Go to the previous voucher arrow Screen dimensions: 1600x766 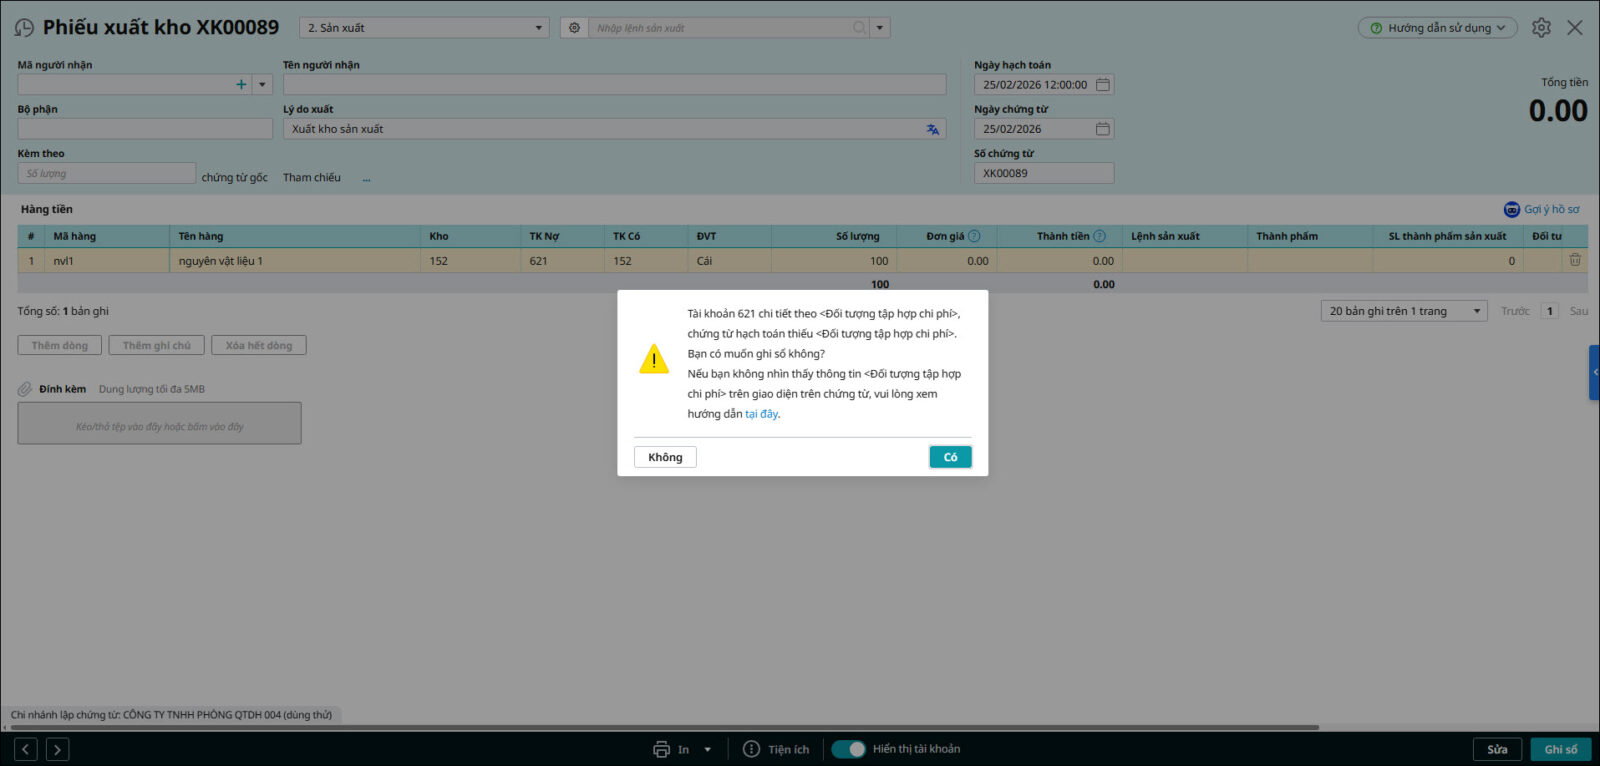click(x=27, y=749)
